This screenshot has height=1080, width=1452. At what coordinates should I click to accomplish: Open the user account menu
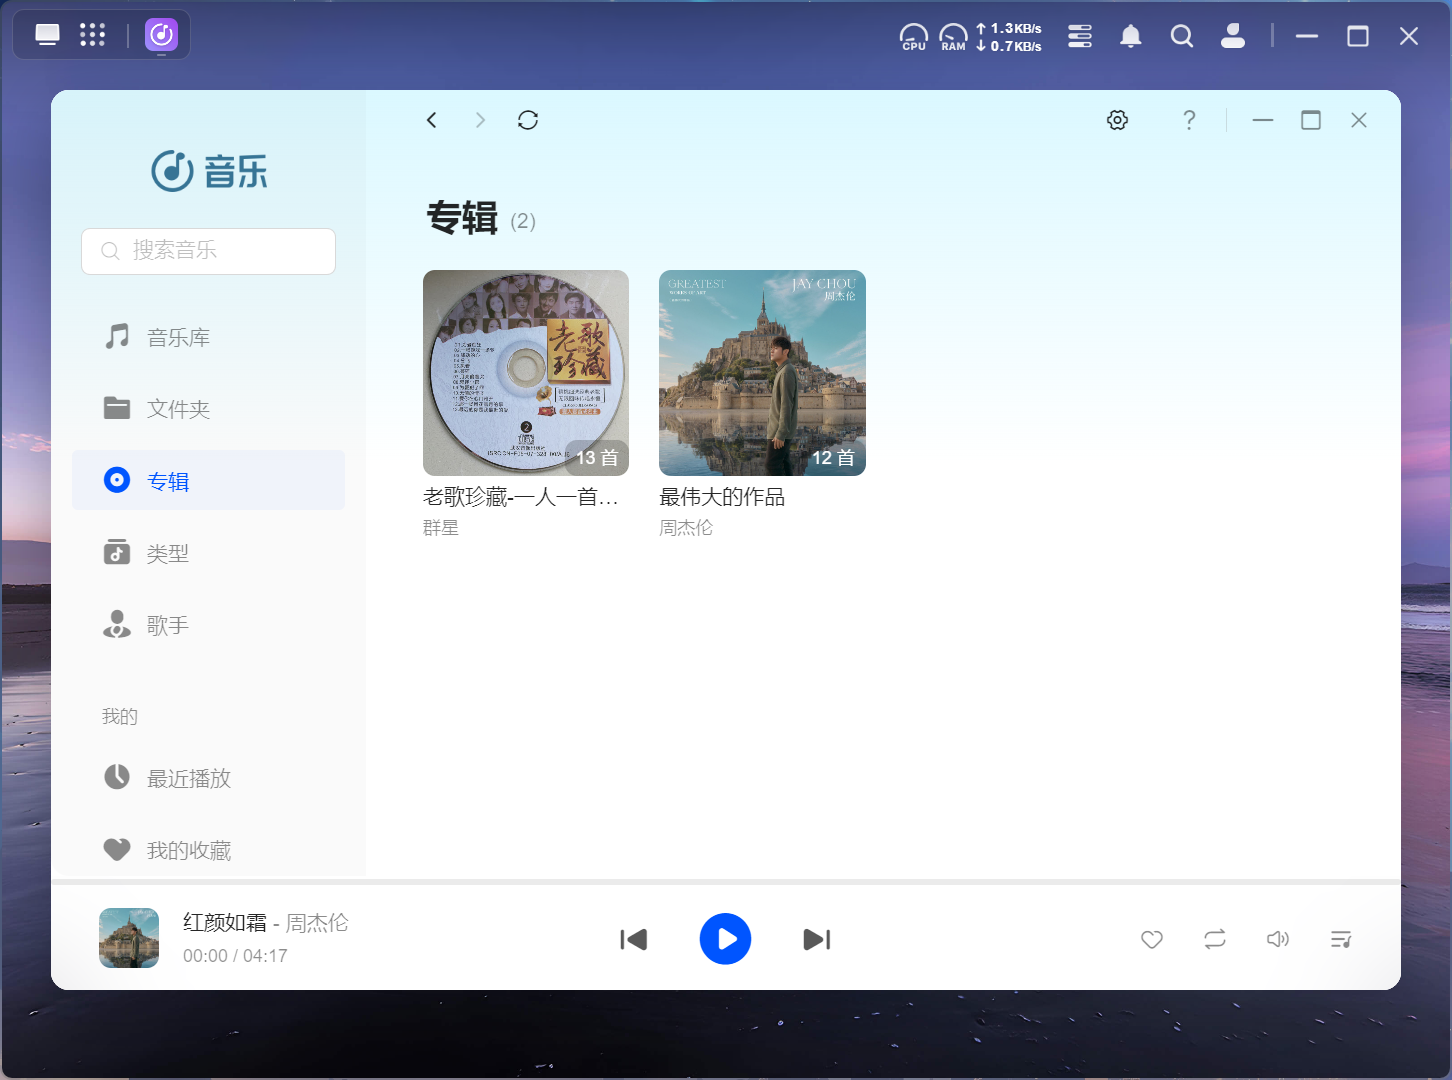point(1233,36)
